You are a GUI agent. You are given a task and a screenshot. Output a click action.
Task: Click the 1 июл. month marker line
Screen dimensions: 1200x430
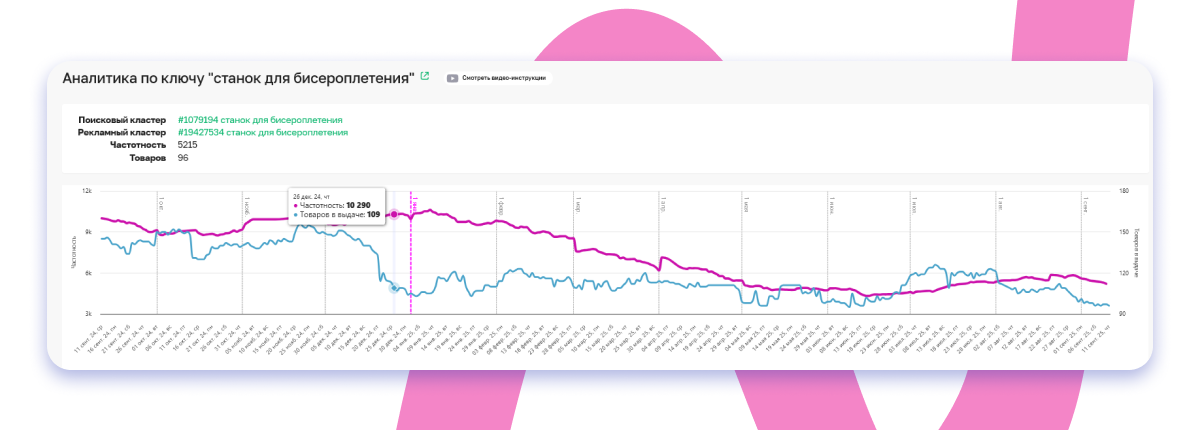(x=909, y=260)
